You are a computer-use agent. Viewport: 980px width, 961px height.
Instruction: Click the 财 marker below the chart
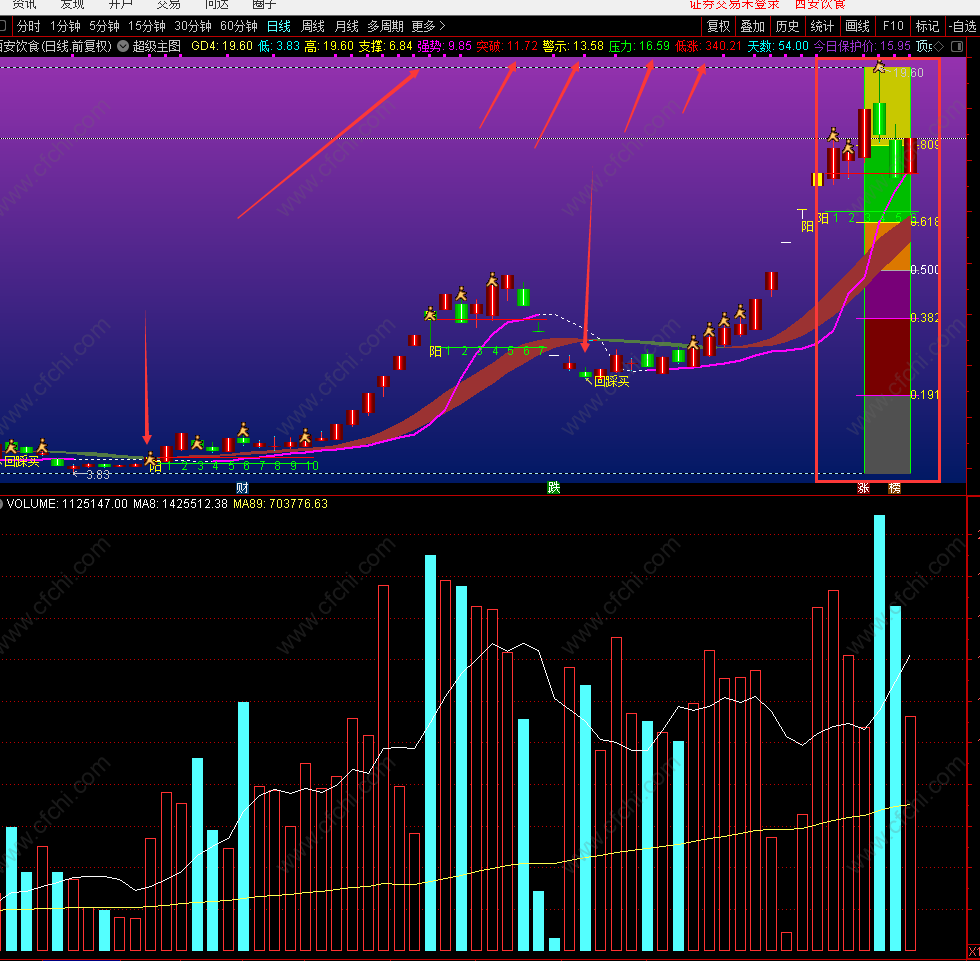[242, 488]
